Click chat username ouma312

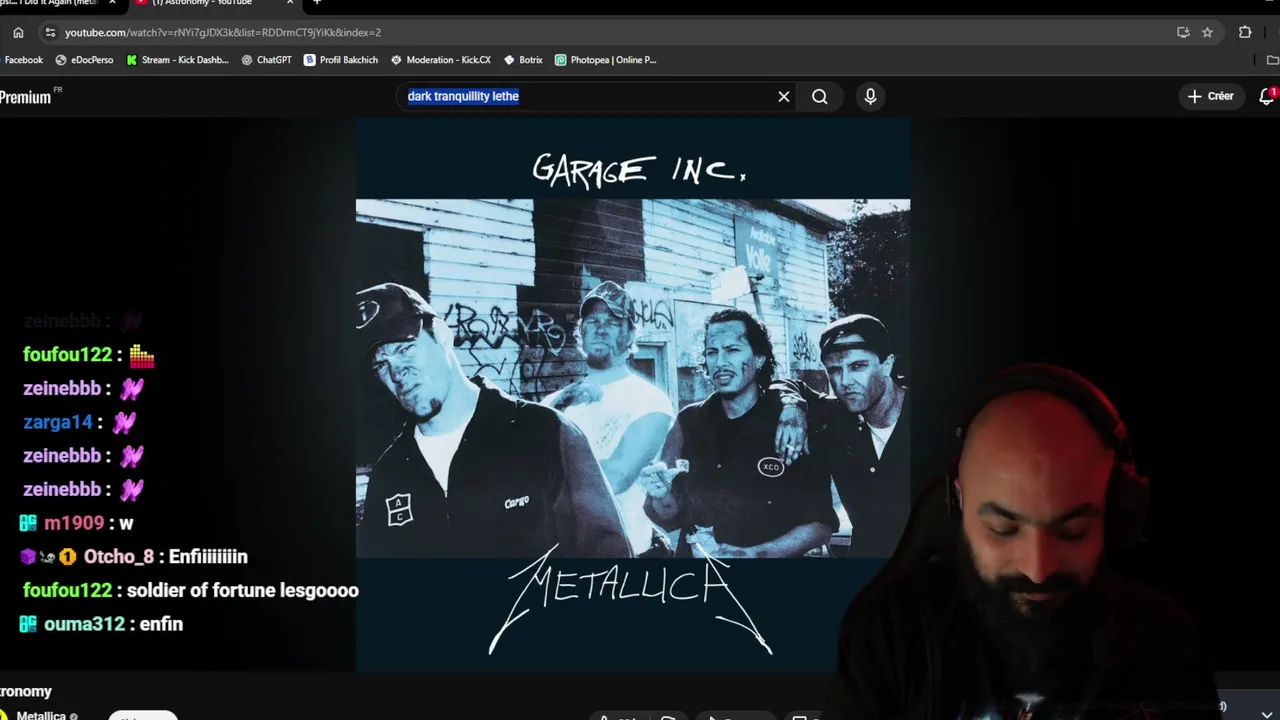tap(84, 624)
